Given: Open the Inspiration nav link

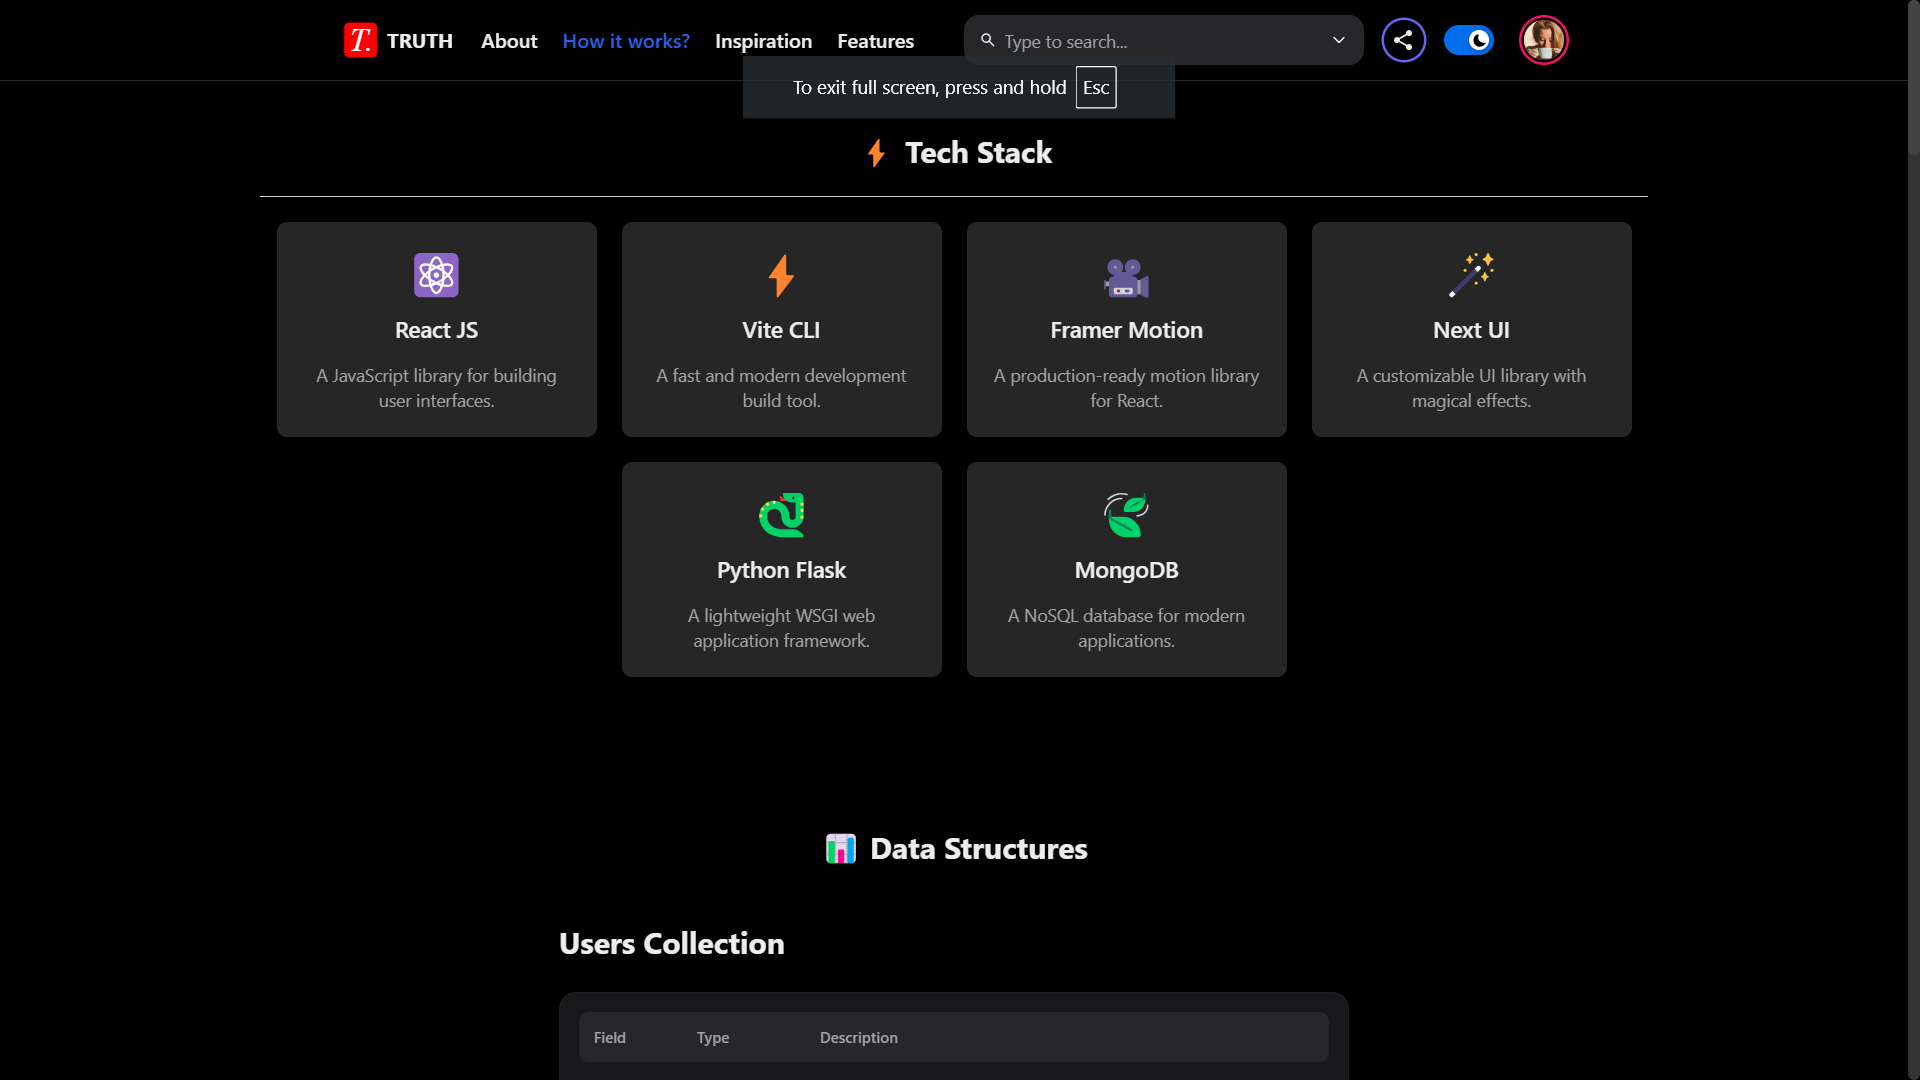Looking at the screenshot, I should pyautogui.click(x=763, y=41).
